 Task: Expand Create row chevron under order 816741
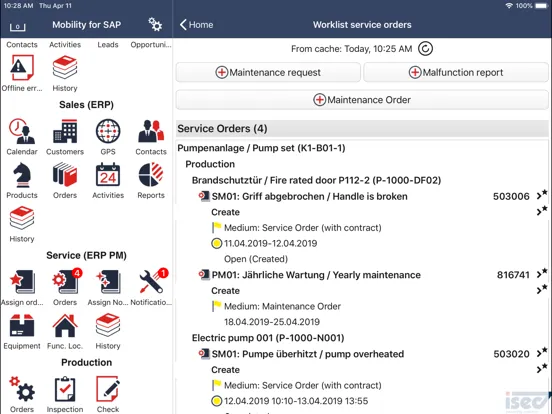(542, 289)
